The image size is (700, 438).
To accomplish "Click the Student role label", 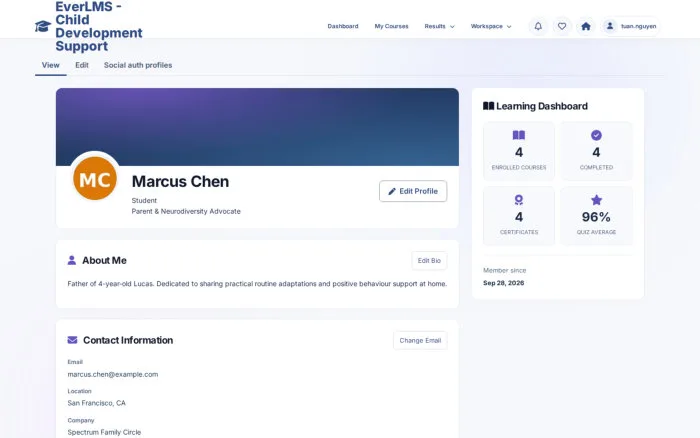I will pos(144,200).
